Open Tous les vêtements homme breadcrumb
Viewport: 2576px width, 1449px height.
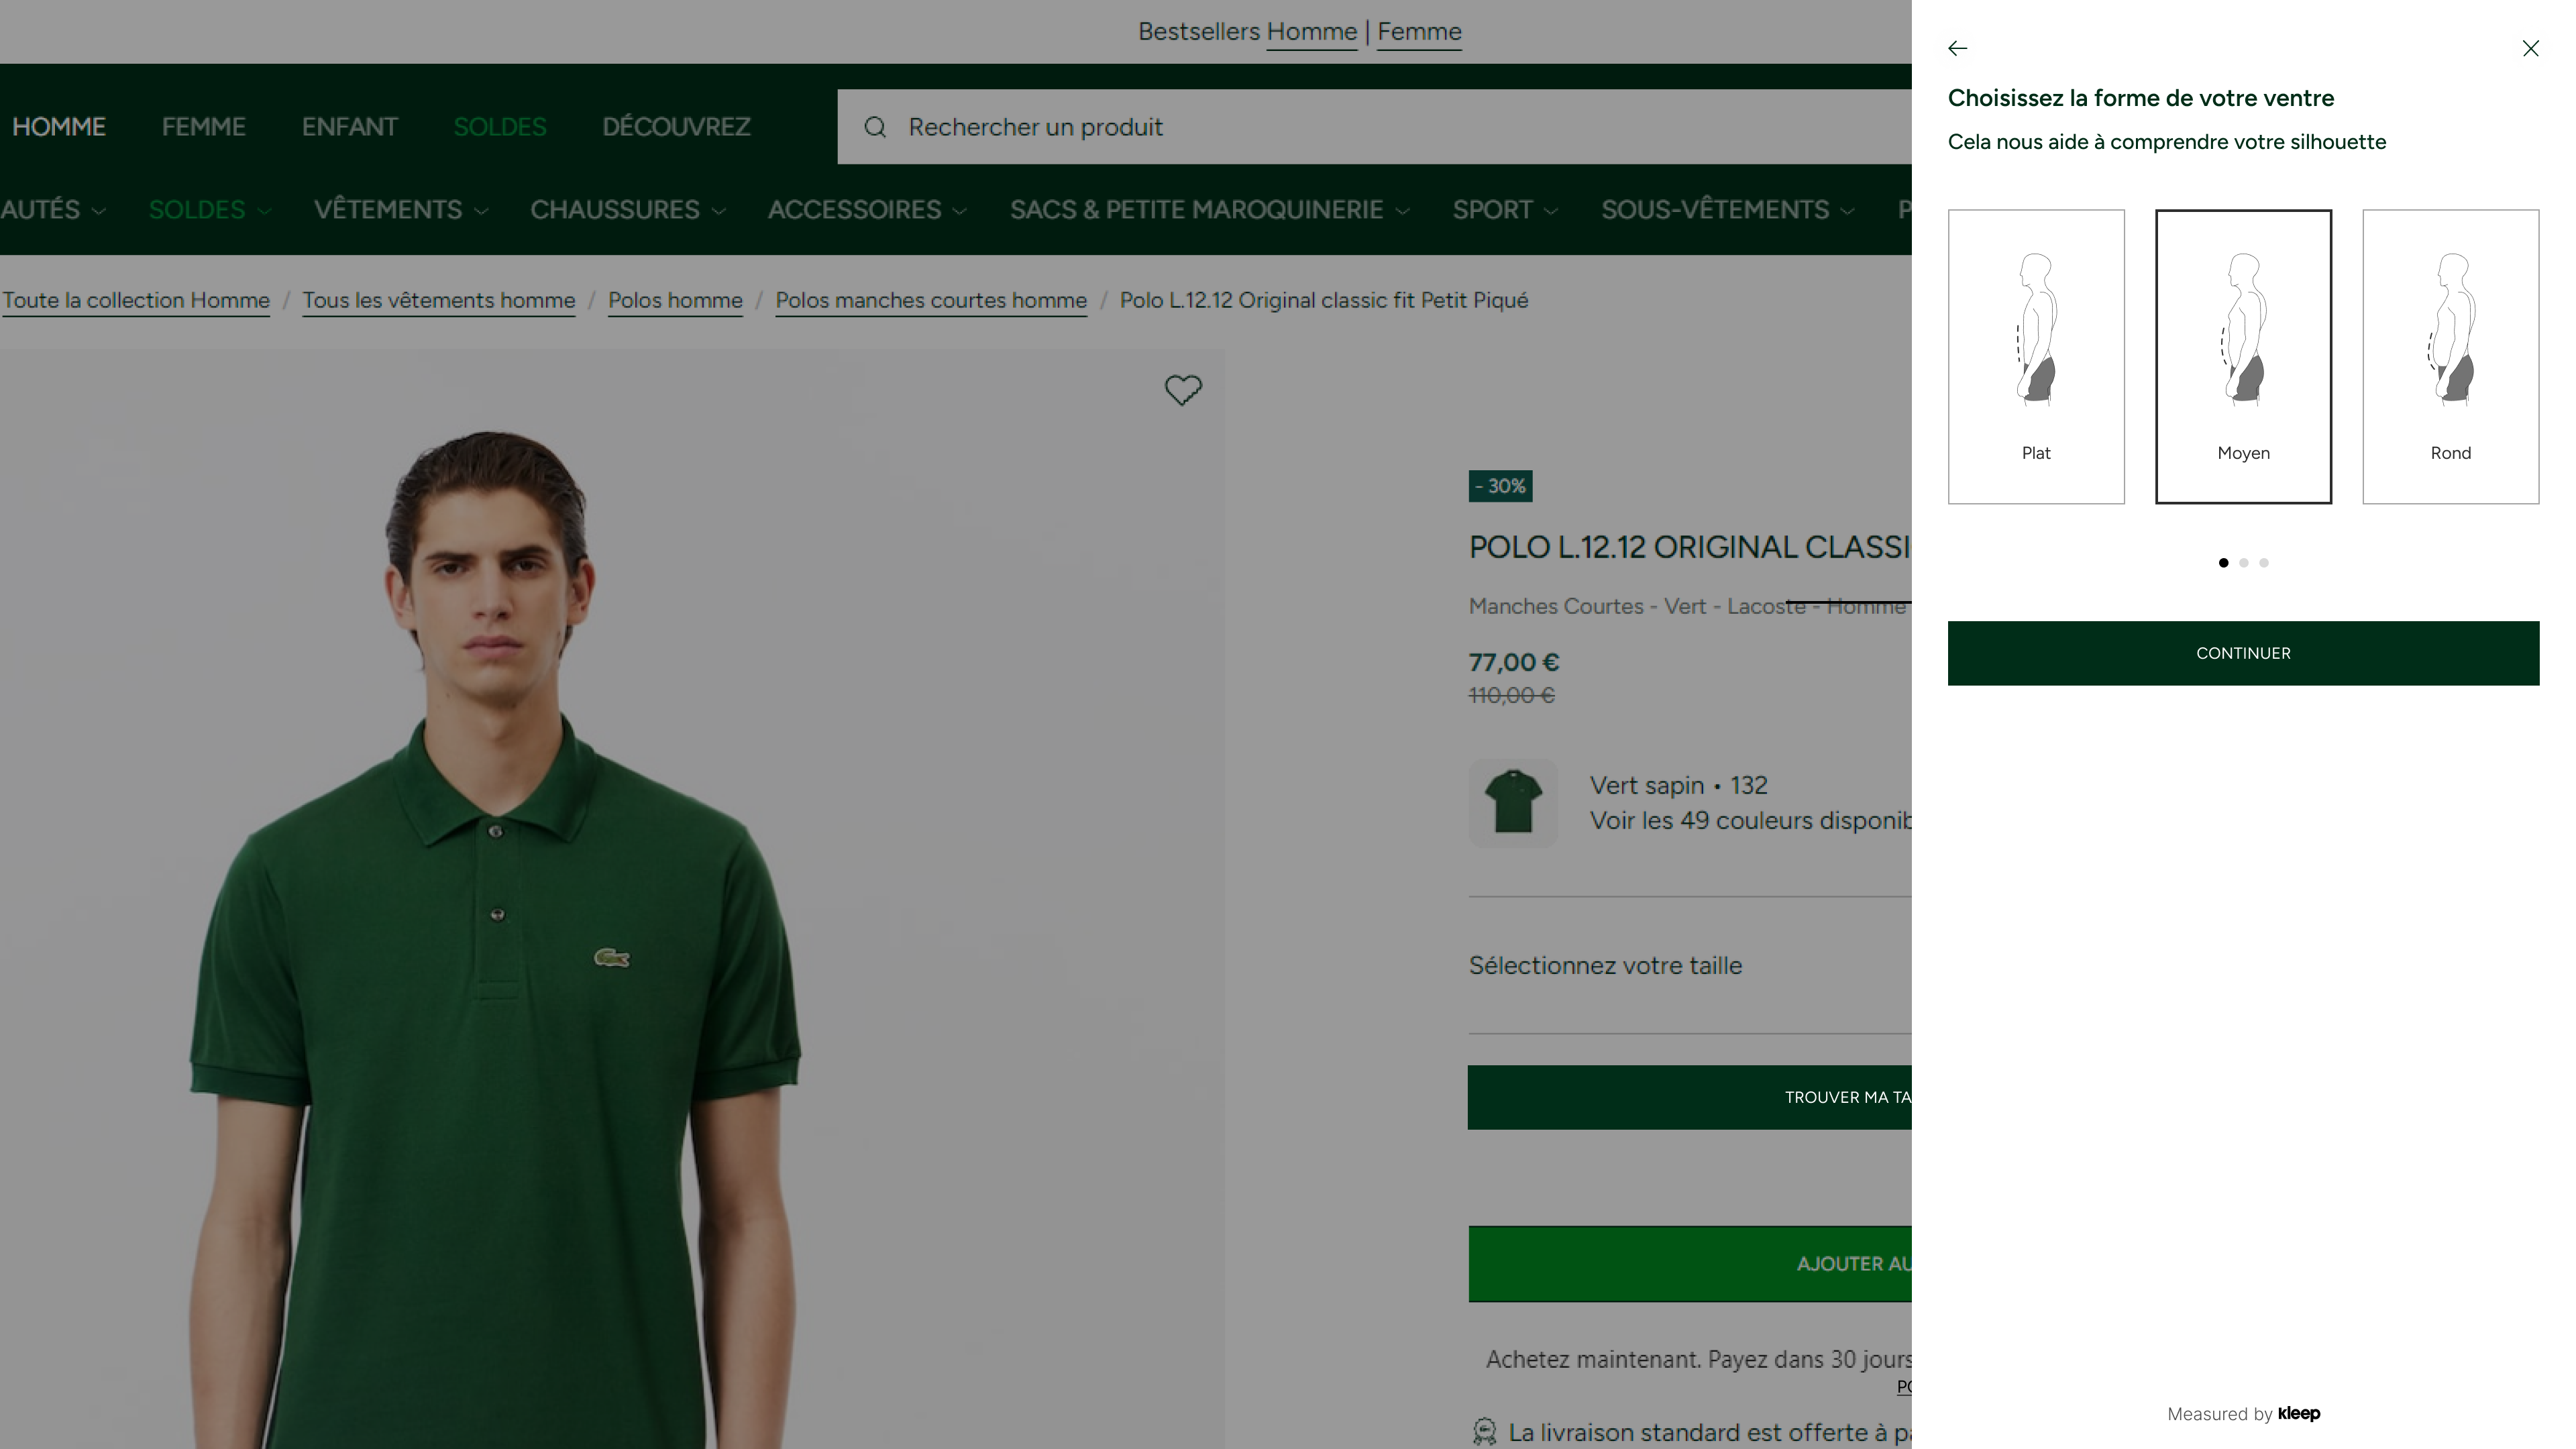tap(439, 300)
